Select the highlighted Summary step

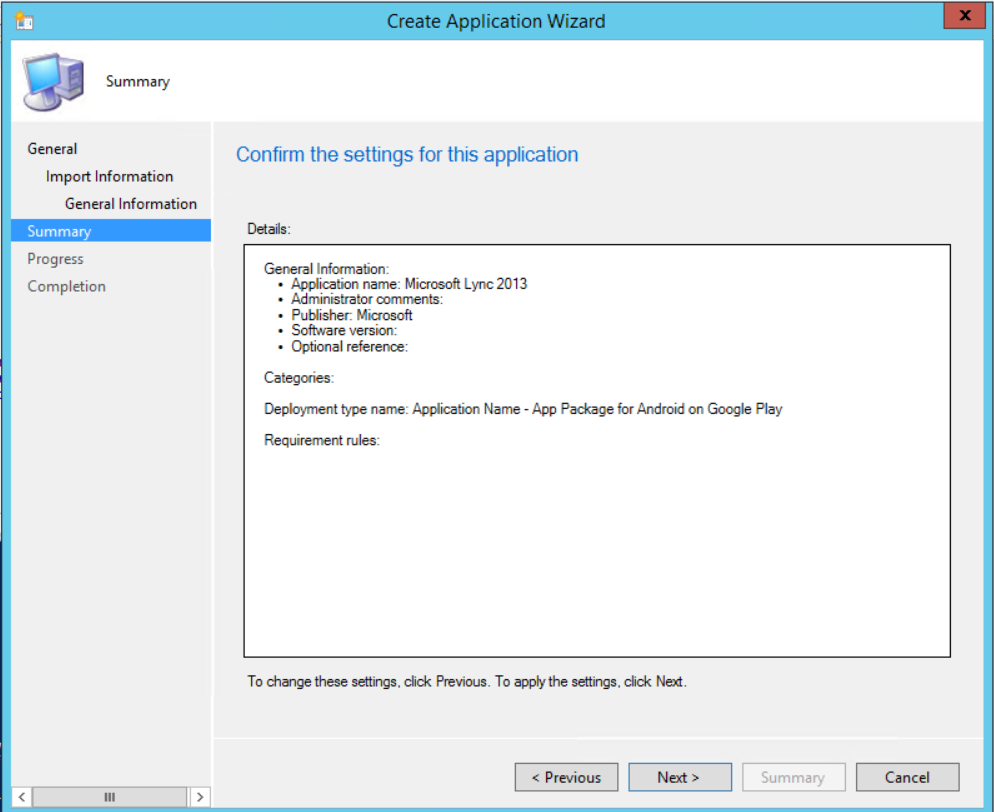pyautogui.click(x=59, y=231)
